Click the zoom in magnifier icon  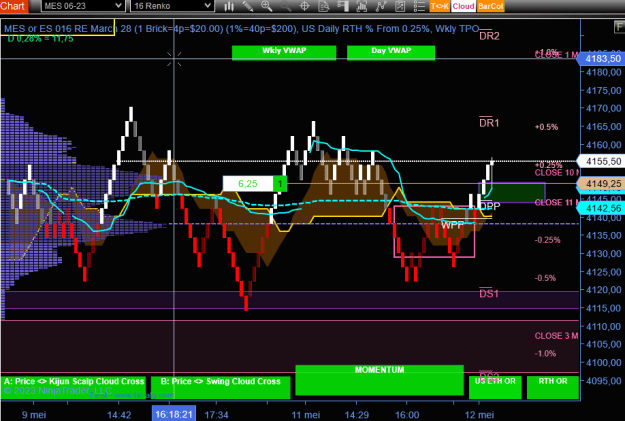pos(266,6)
